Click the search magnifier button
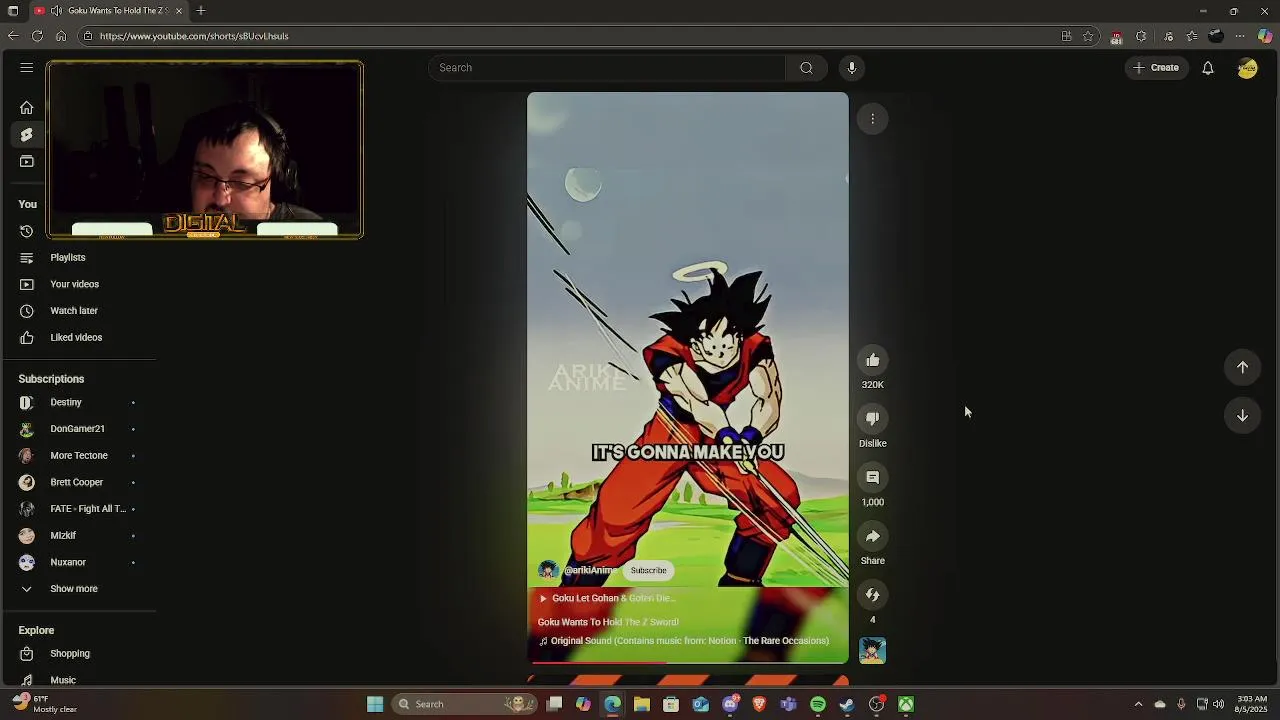Image resolution: width=1280 pixels, height=720 pixels. tap(806, 68)
